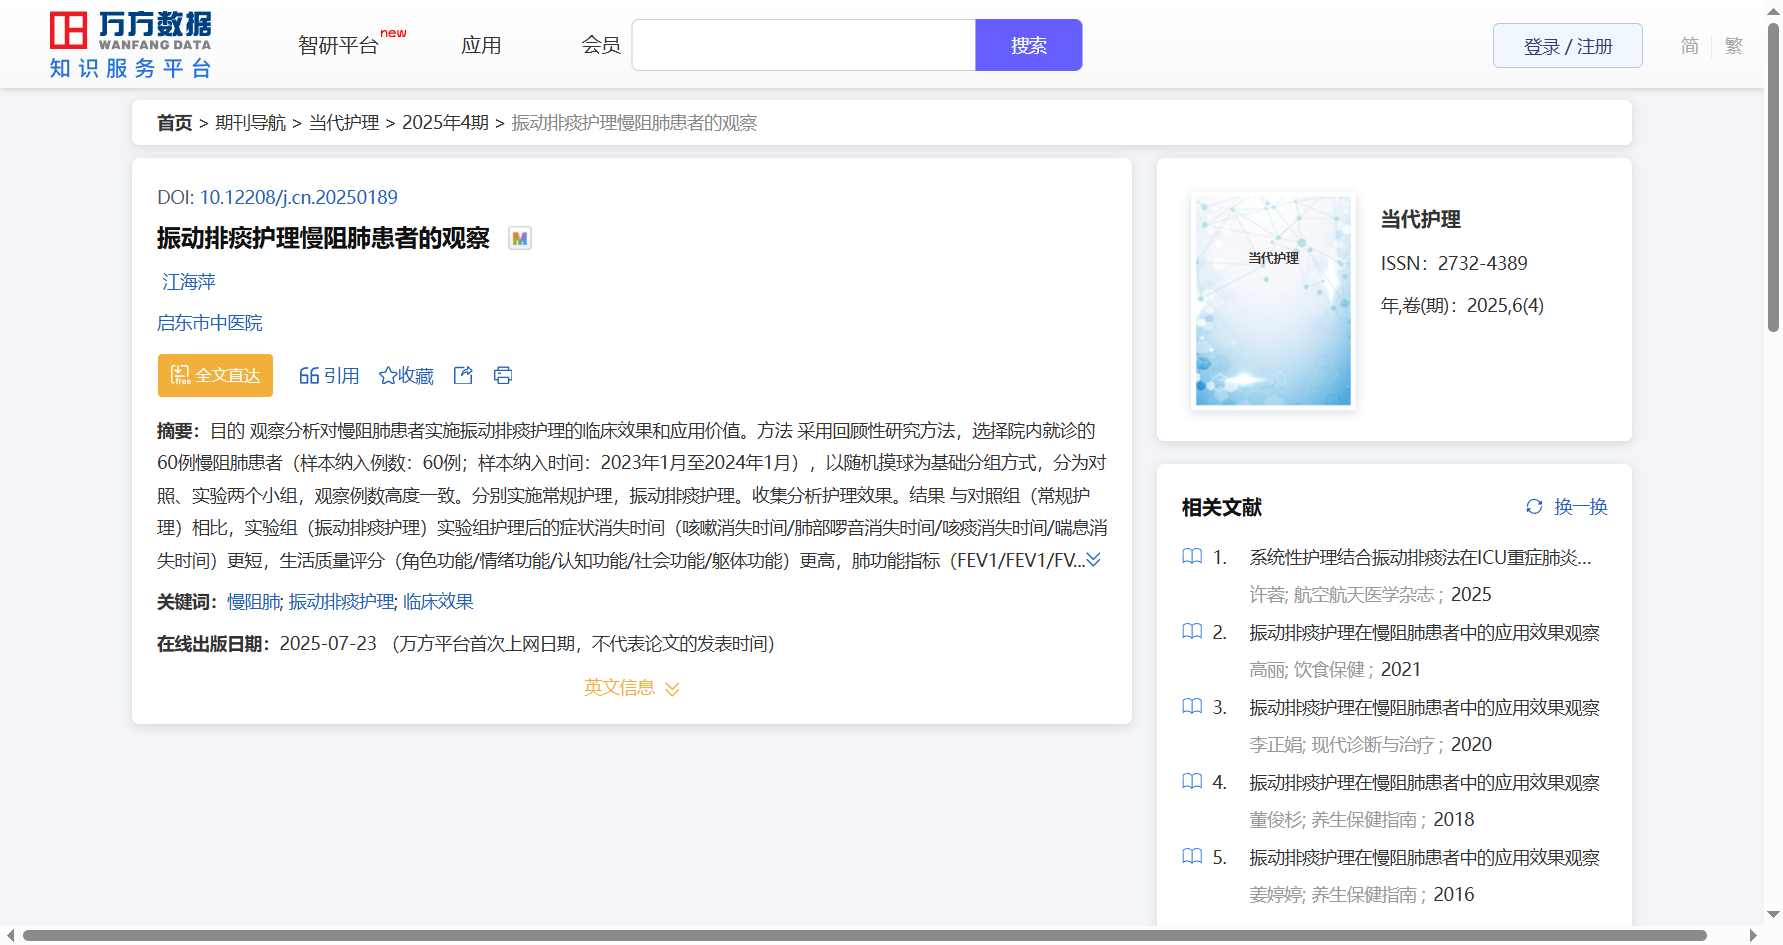
Task: Switch to traditional Chinese 繁
Action: (1734, 46)
